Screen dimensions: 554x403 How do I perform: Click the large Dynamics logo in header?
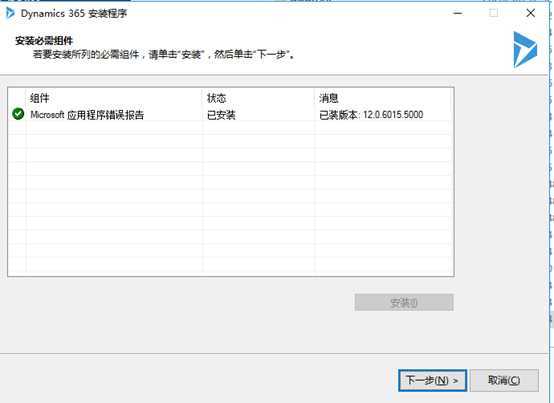525,49
